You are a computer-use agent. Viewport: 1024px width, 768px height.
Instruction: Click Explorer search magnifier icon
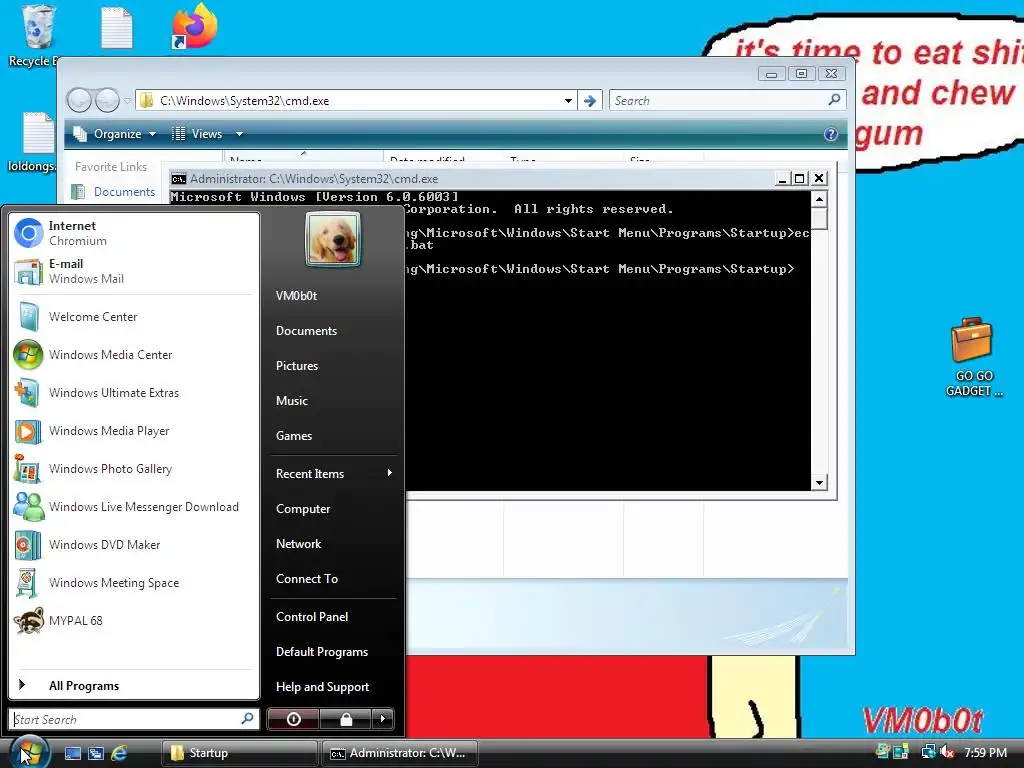(x=834, y=100)
